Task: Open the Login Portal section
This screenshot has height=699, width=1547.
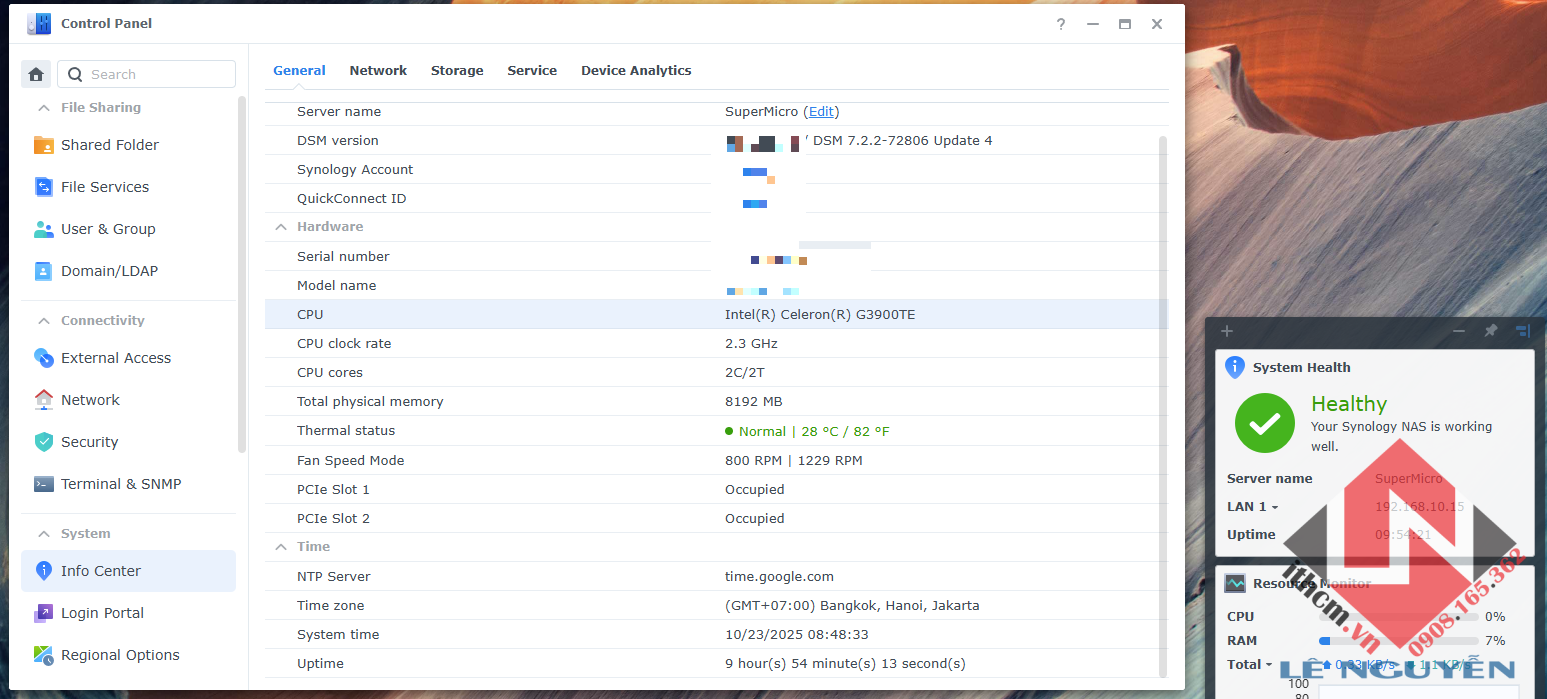Action: click(x=102, y=613)
